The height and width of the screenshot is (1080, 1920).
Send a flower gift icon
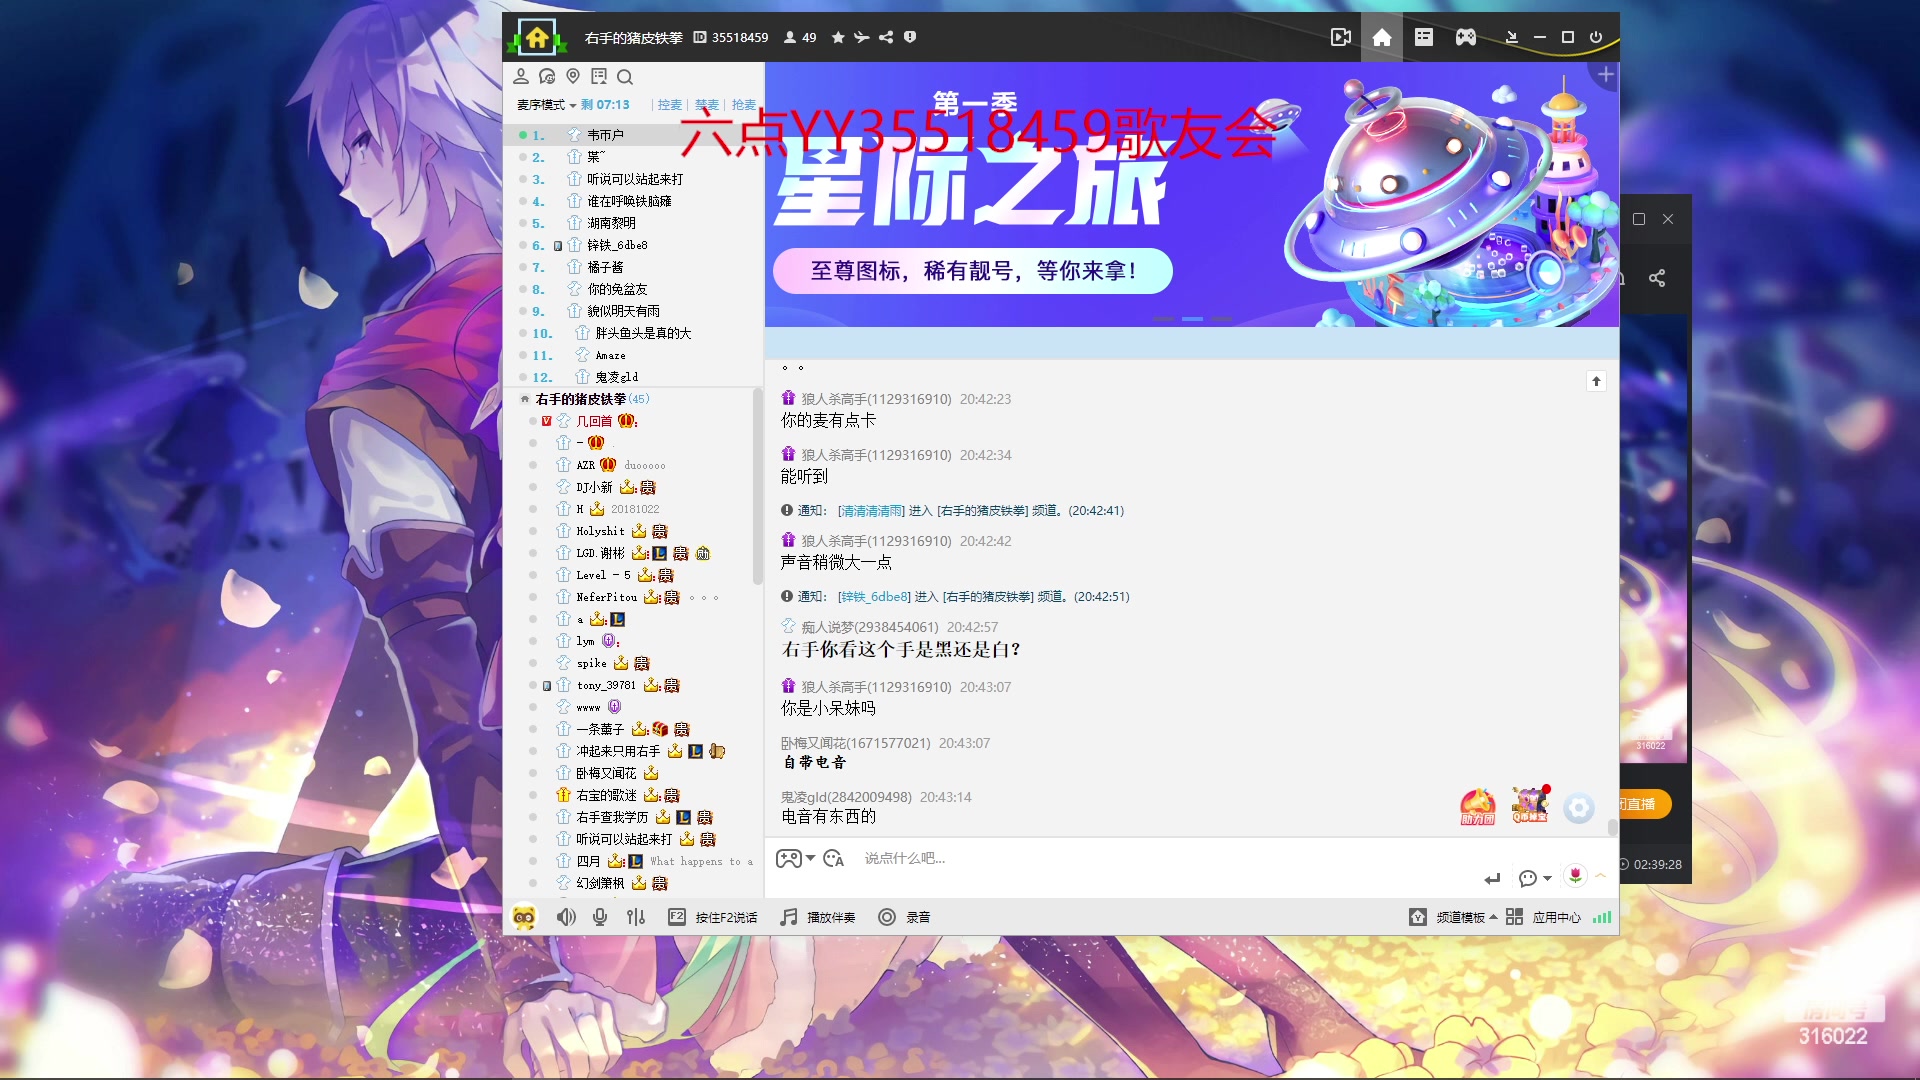1575,876
